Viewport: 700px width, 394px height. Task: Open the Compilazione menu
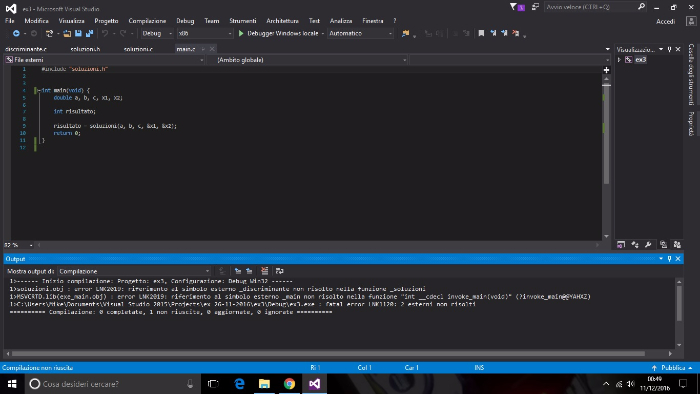[147, 21]
